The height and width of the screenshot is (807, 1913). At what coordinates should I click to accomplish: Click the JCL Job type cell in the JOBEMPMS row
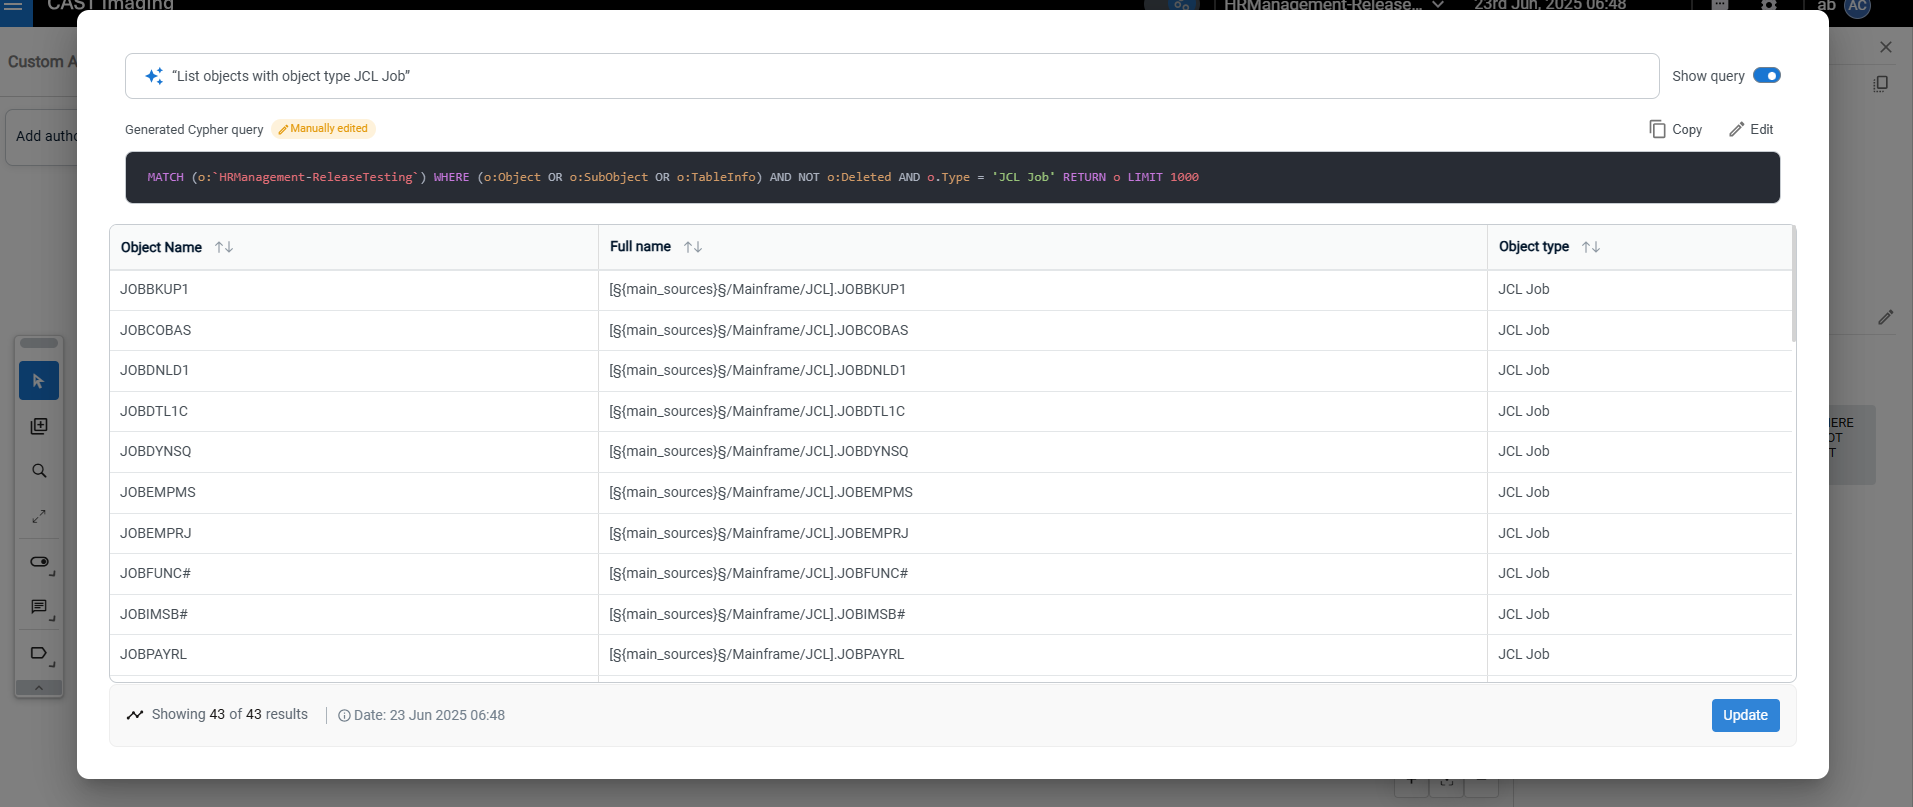[x=1640, y=493]
